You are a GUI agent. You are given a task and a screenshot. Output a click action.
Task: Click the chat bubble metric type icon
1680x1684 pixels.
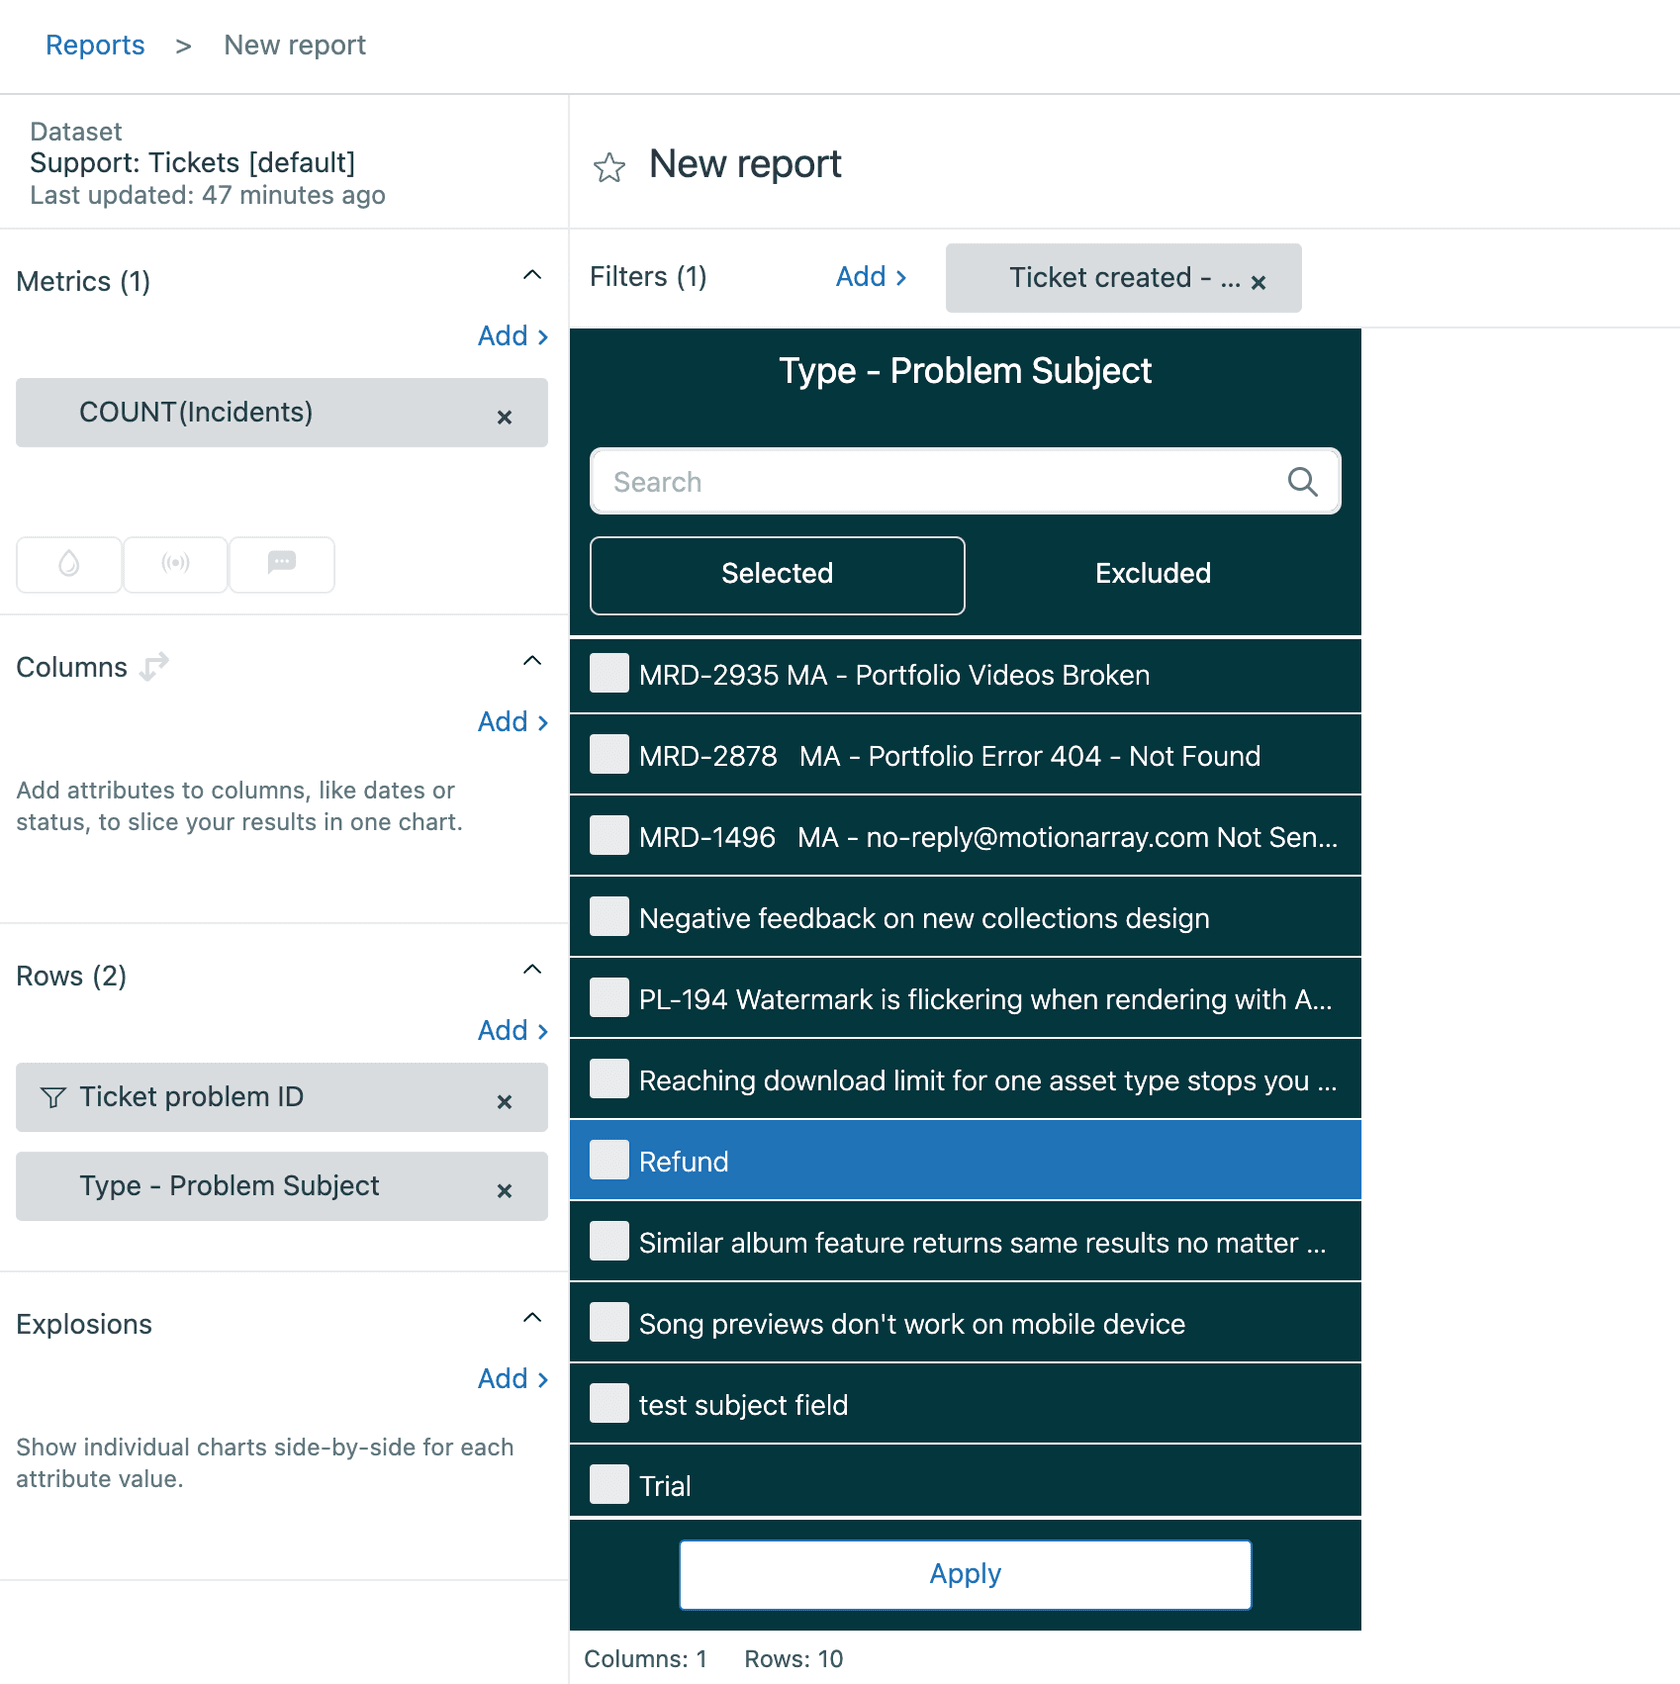tap(281, 564)
